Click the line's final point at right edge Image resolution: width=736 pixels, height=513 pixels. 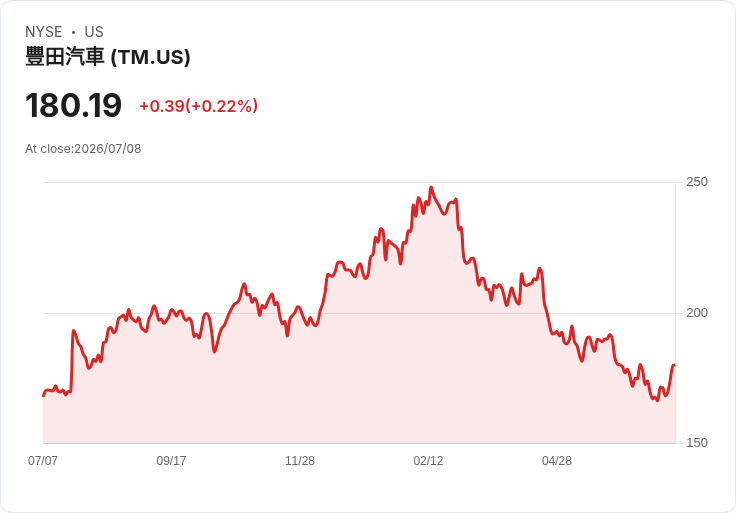(x=674, y=365)
